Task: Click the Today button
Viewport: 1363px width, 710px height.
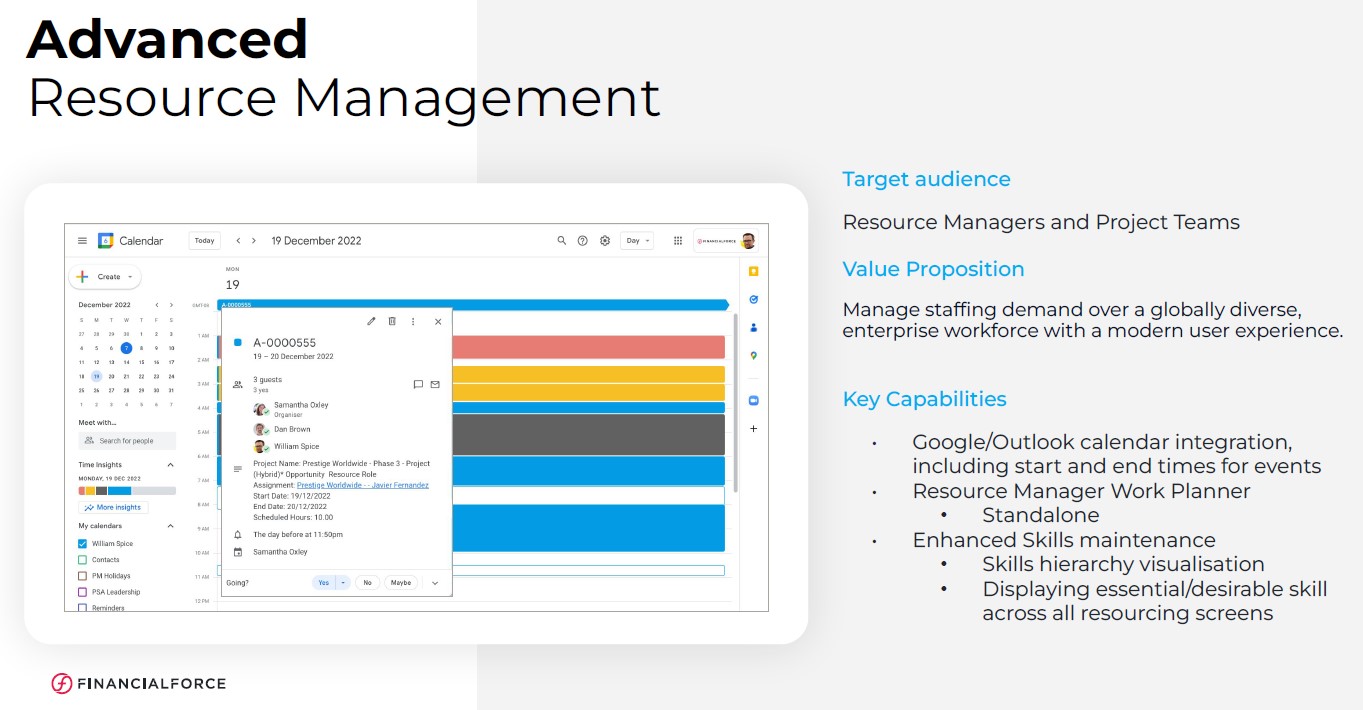Action: [x=204, y=241]
